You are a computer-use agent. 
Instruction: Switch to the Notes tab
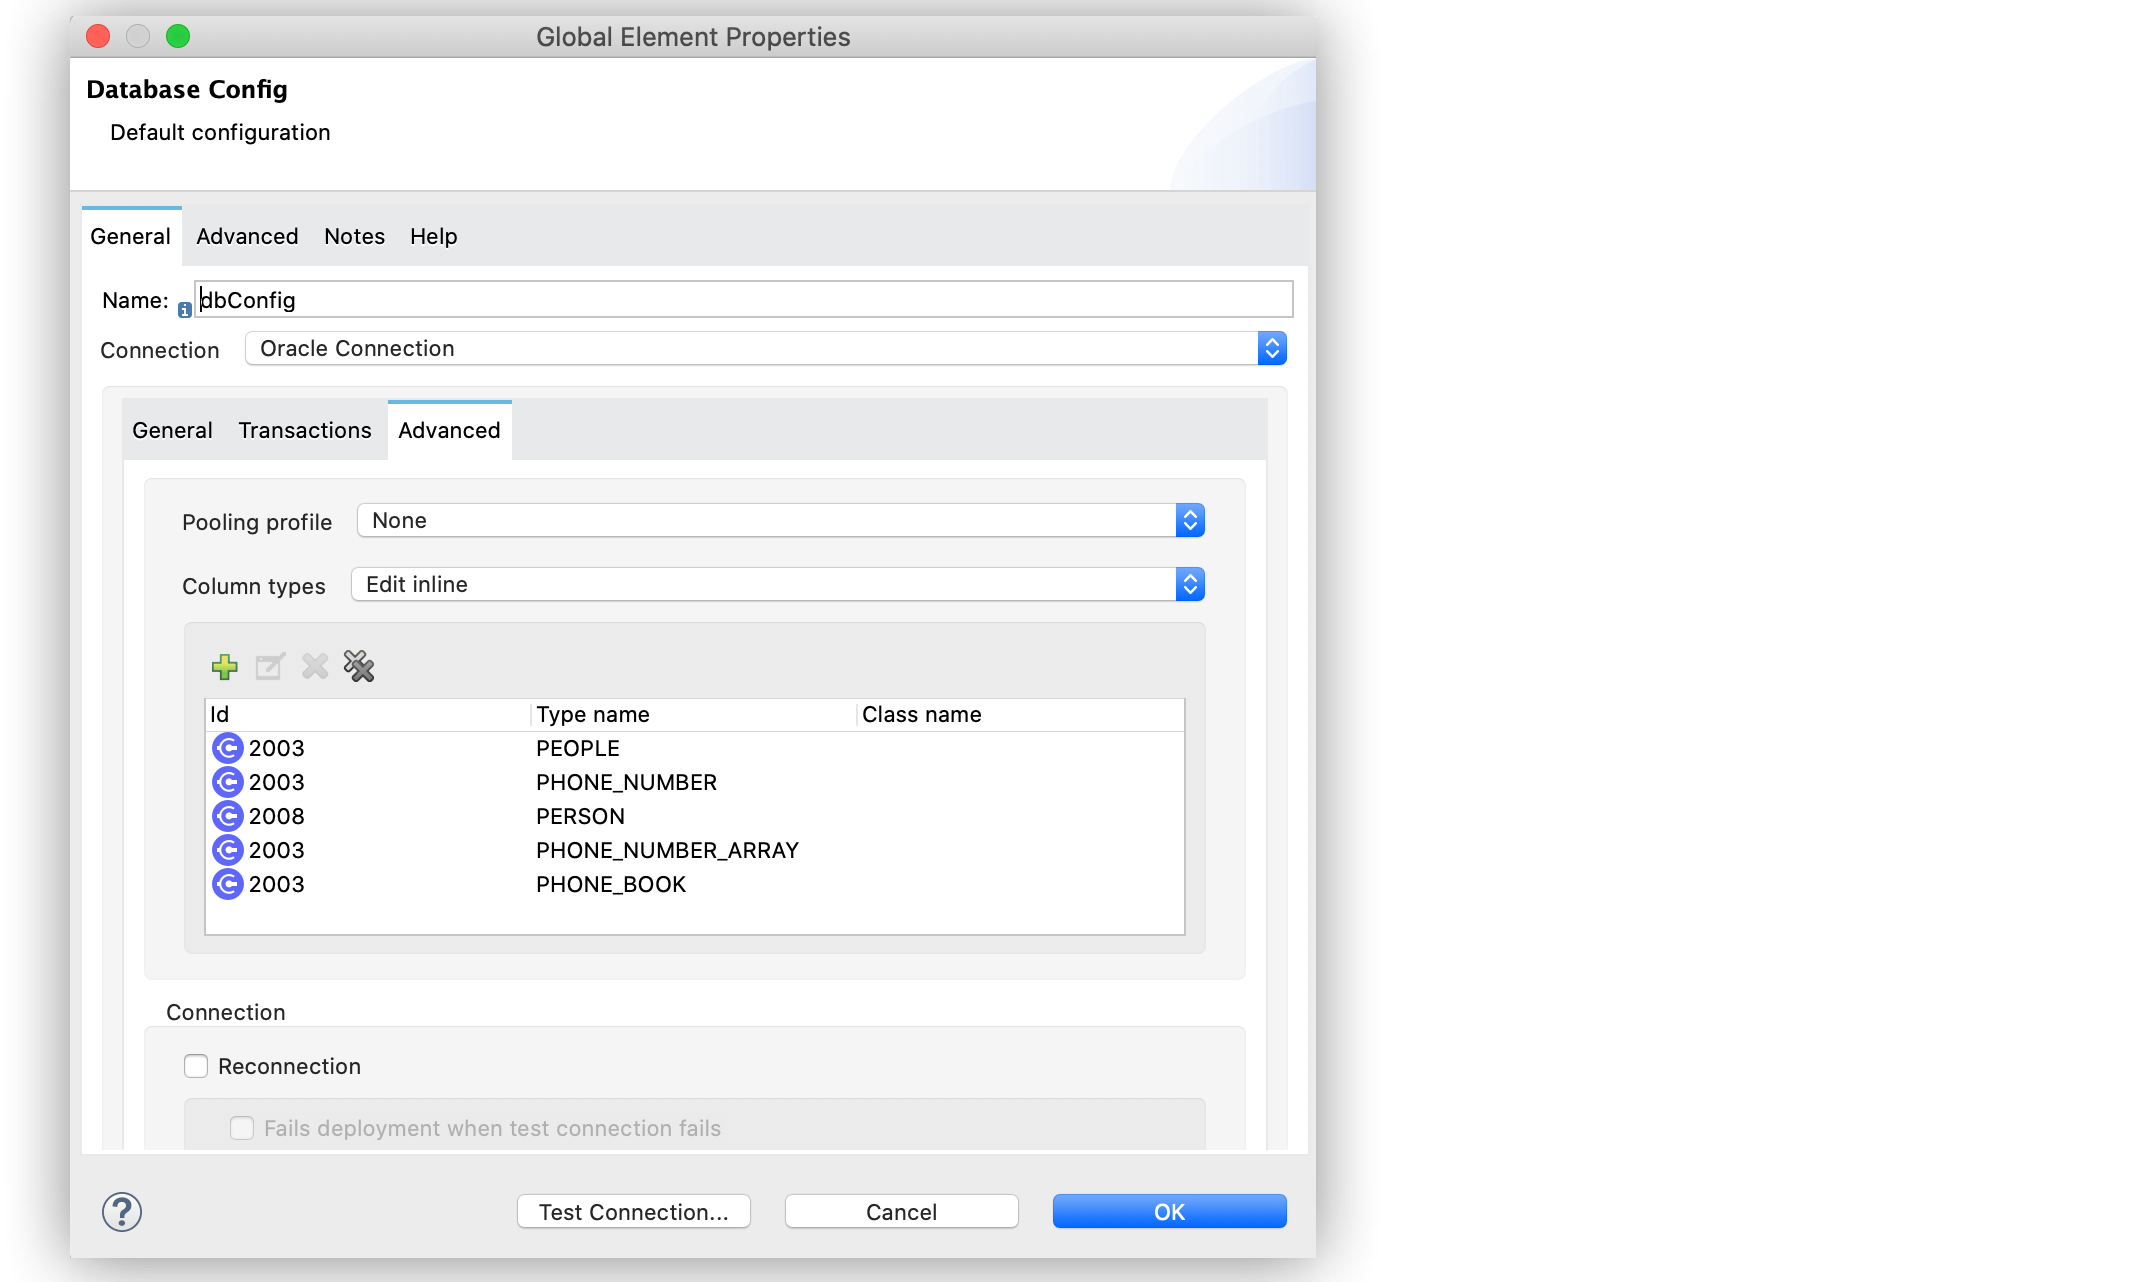pyautogui.click(x=354, y=236)
